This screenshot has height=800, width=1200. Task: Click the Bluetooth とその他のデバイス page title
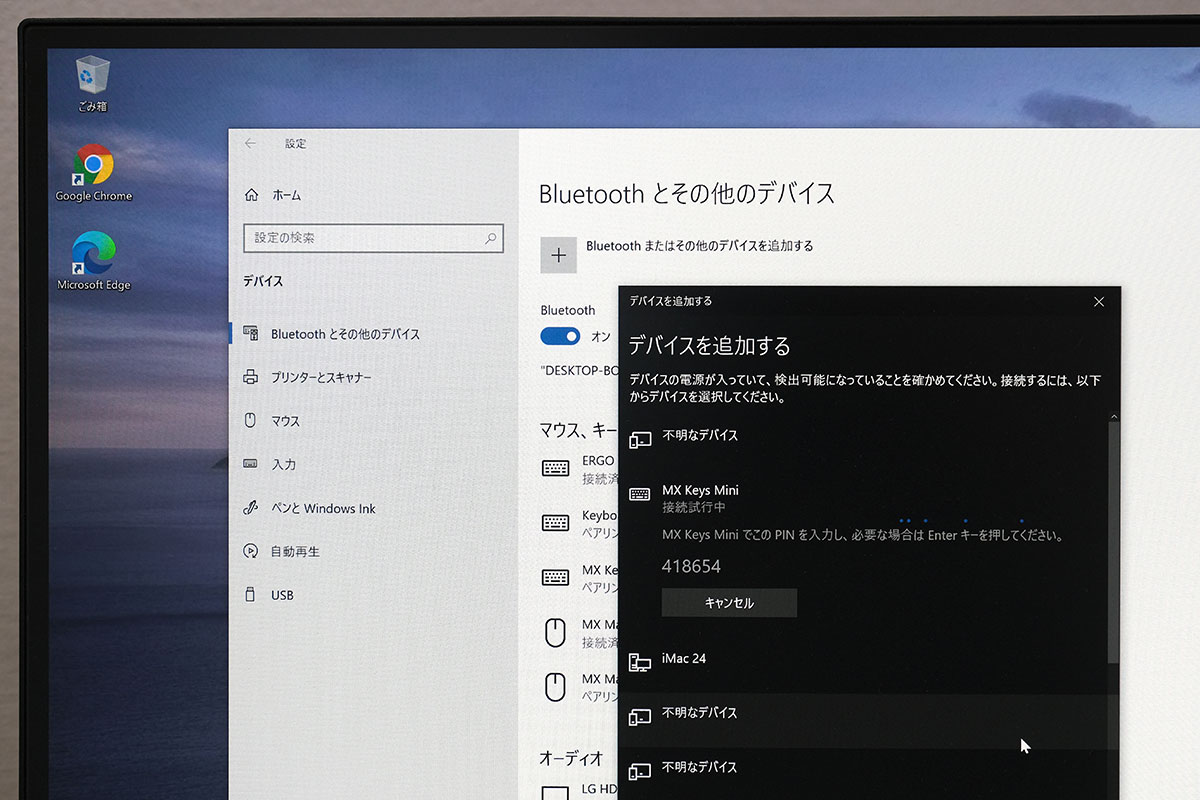[x=687, y=193]
